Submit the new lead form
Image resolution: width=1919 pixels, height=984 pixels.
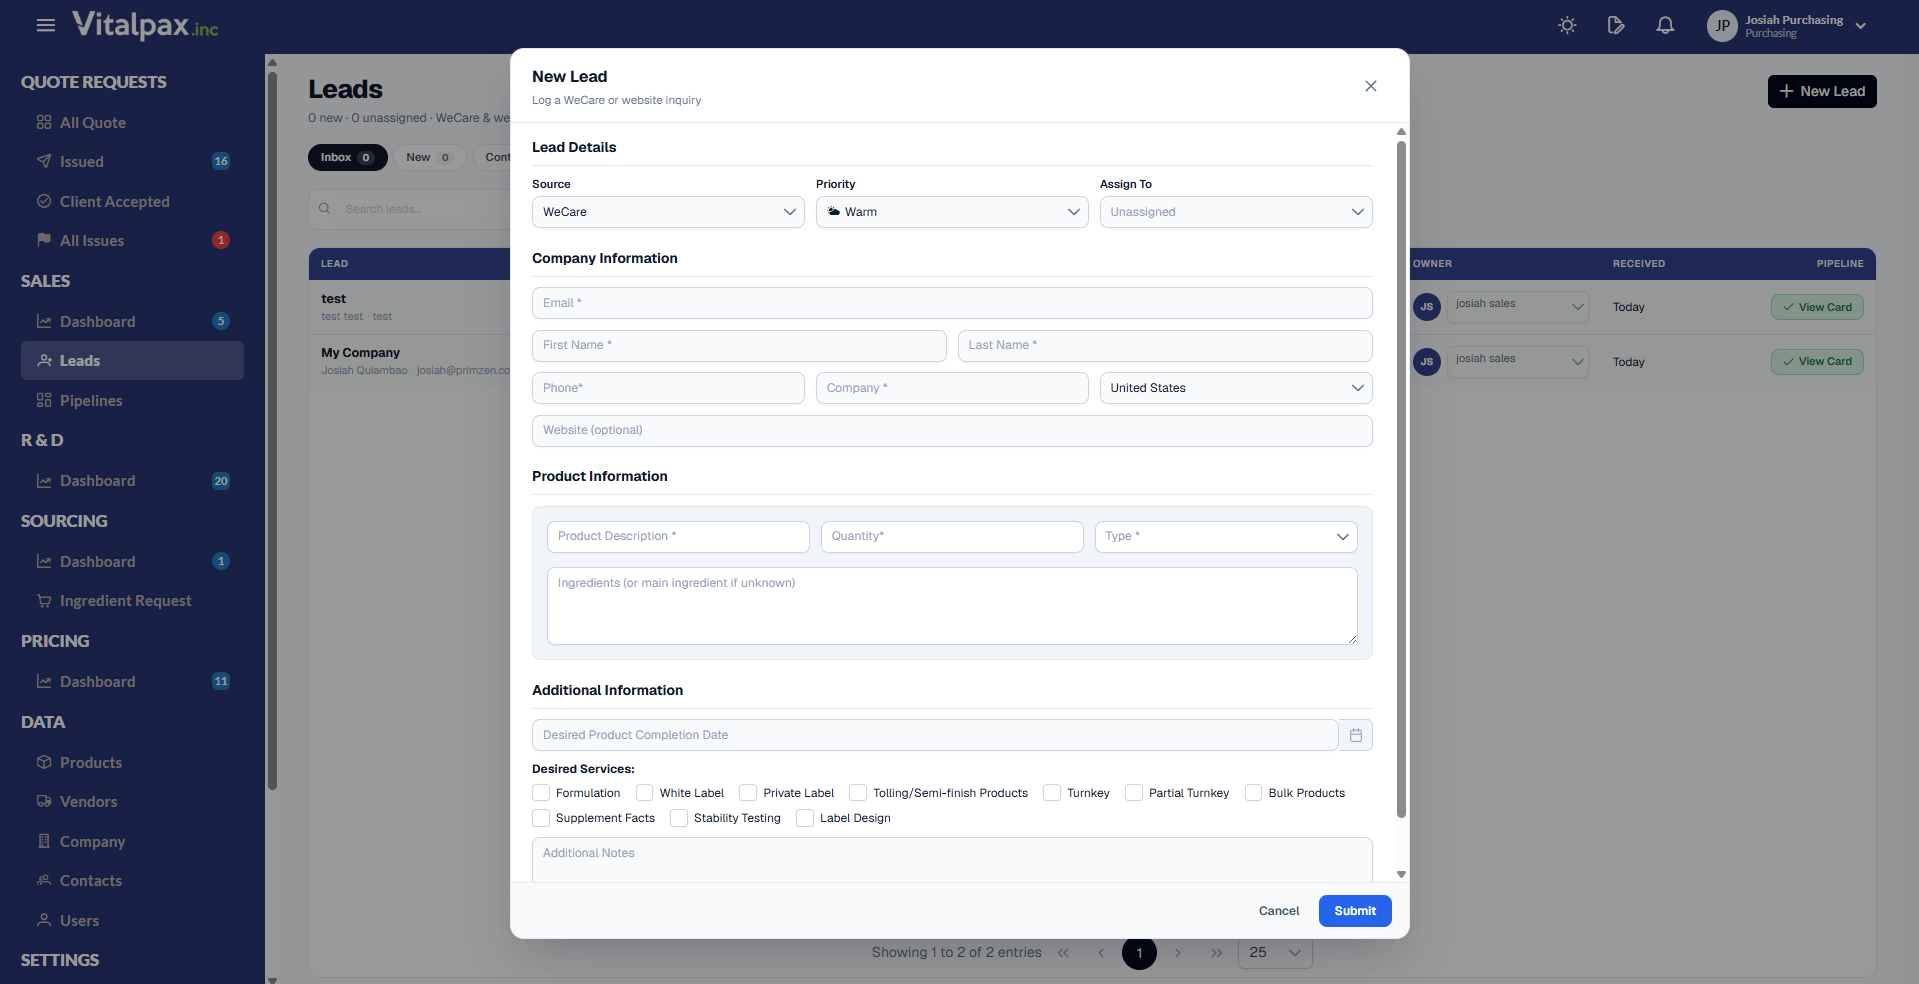[x=1355, y=911]
